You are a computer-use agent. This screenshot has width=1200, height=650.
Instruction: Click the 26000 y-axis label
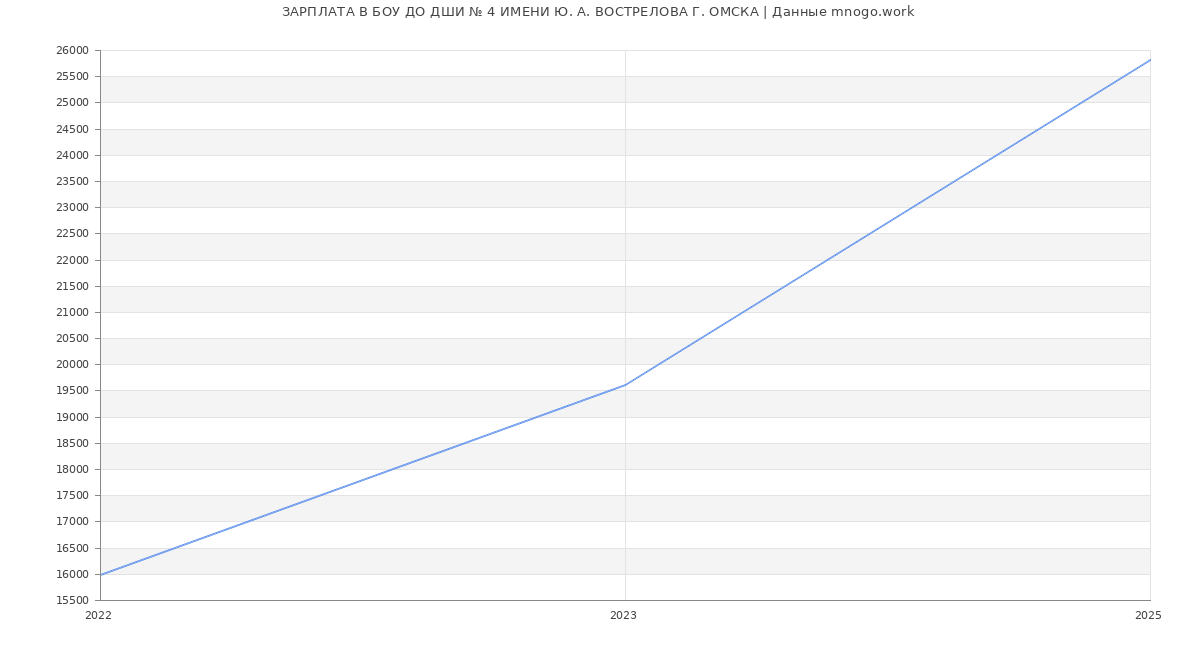[x=73, y=51]
